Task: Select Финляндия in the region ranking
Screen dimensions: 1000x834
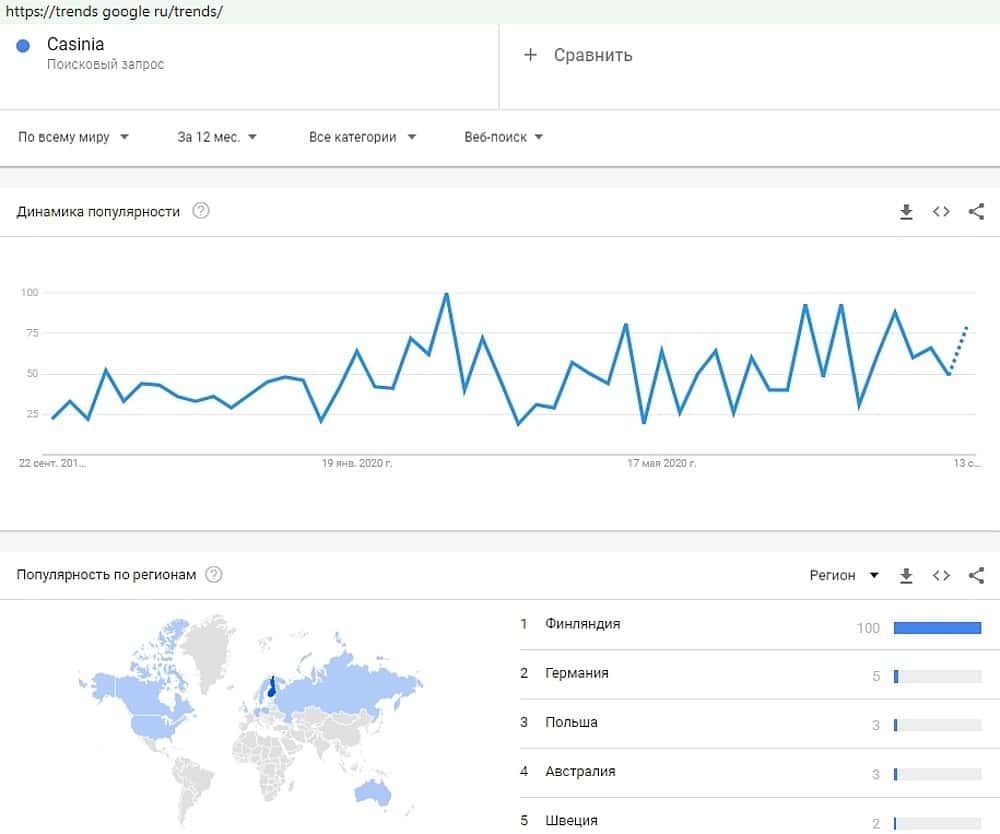Action: click(583, 624)
